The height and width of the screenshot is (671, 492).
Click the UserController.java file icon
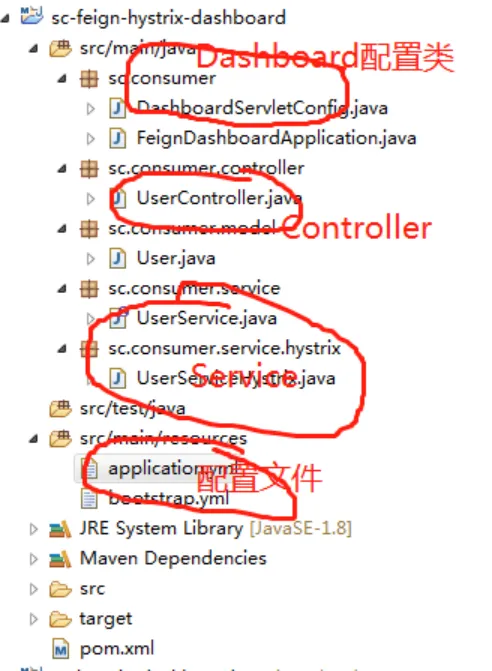[x=118, y=199]
